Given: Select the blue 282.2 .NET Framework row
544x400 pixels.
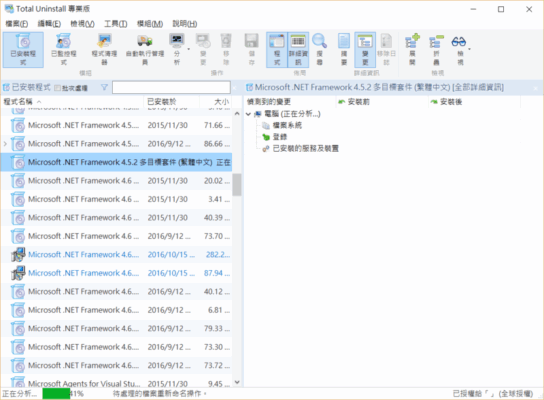Looking at the screenshot, I should (x=116, y=255).
